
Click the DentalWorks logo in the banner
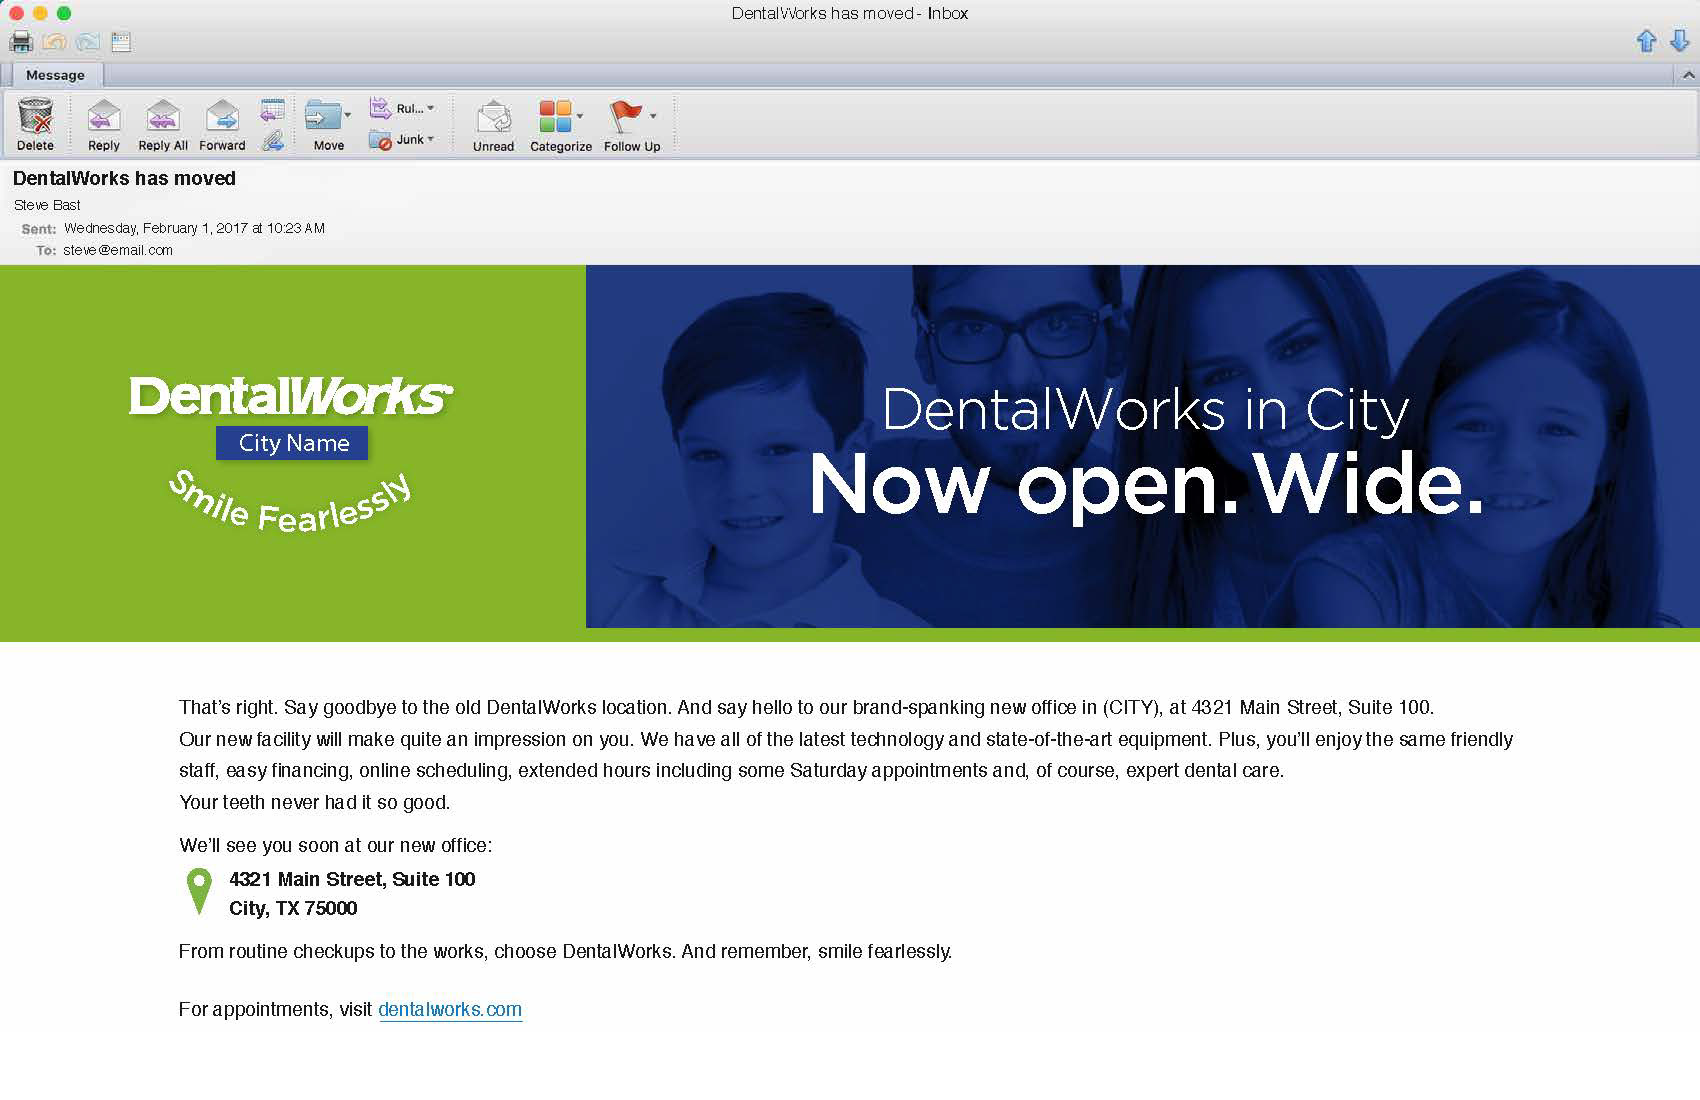point(291,396)
